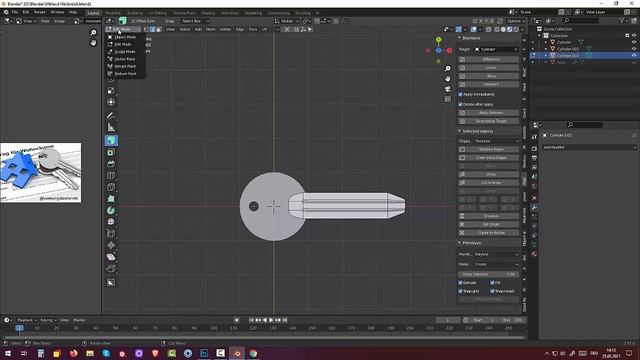The height and width of the screenshot is (360, 640).
Task: Click the blue Z axis on the gizmo
Action: coord(438,51)
